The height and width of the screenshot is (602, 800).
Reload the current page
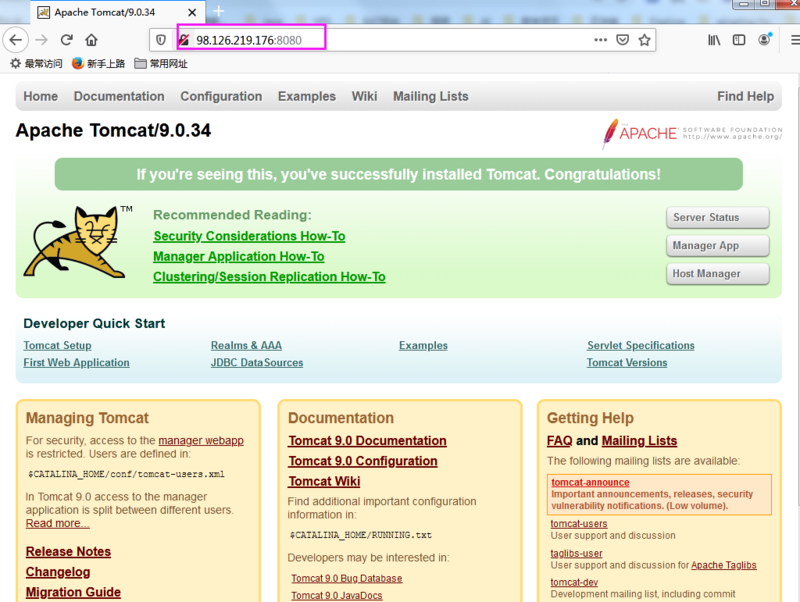(x=66, y=40)
